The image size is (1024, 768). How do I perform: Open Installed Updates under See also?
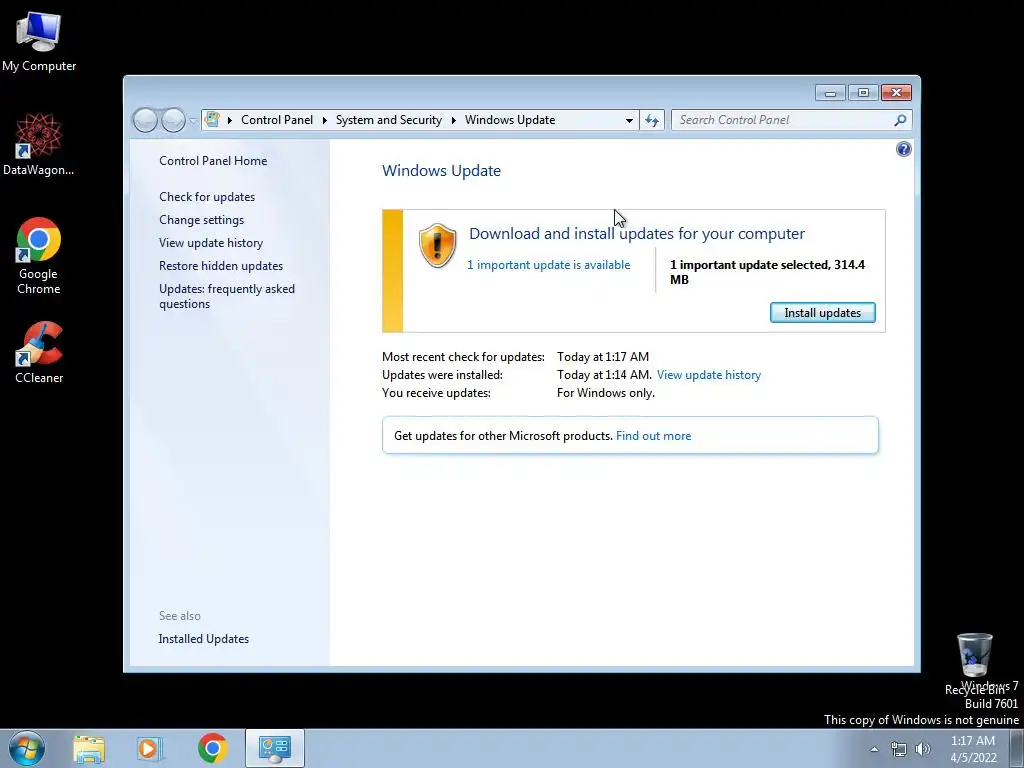[x=204, y=639]
